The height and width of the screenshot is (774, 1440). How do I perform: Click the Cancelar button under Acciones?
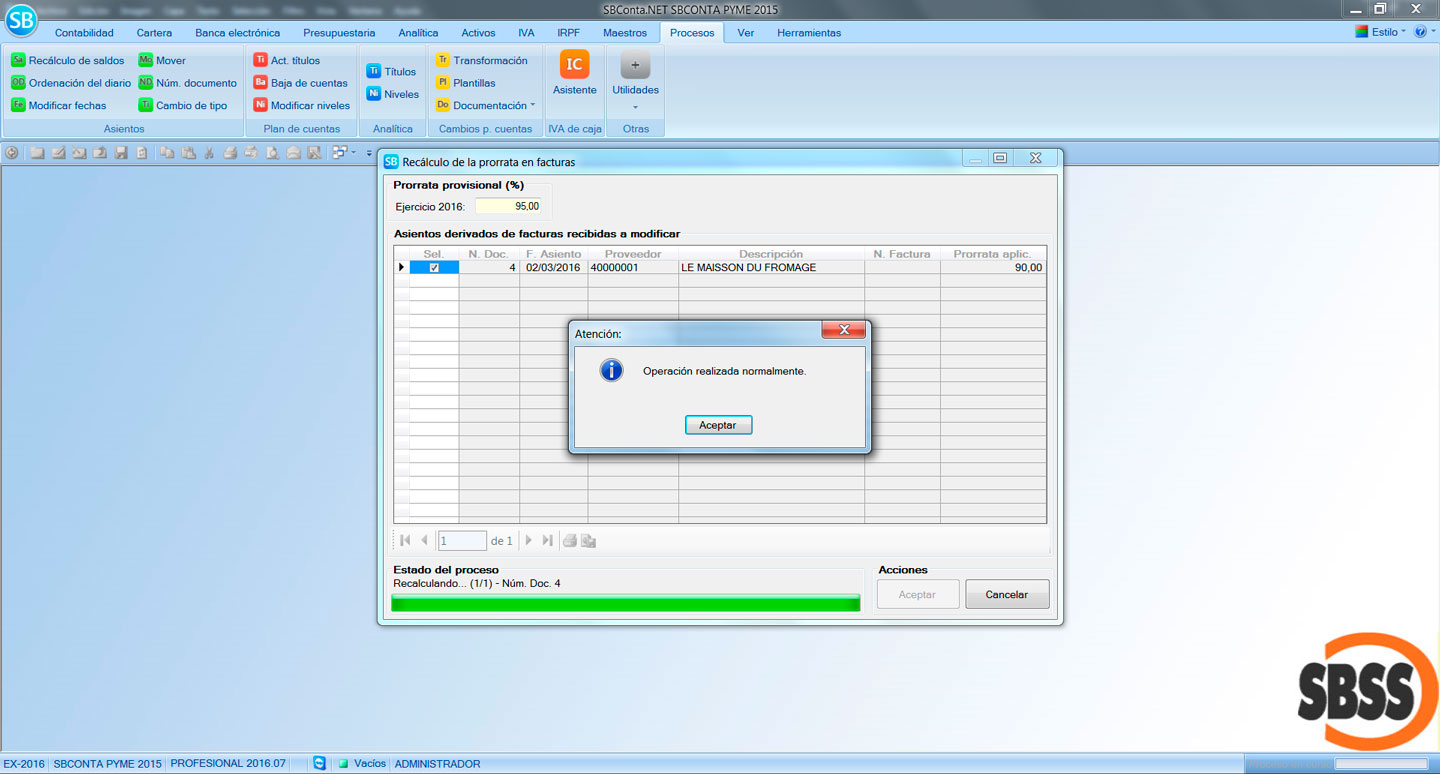1006,595
